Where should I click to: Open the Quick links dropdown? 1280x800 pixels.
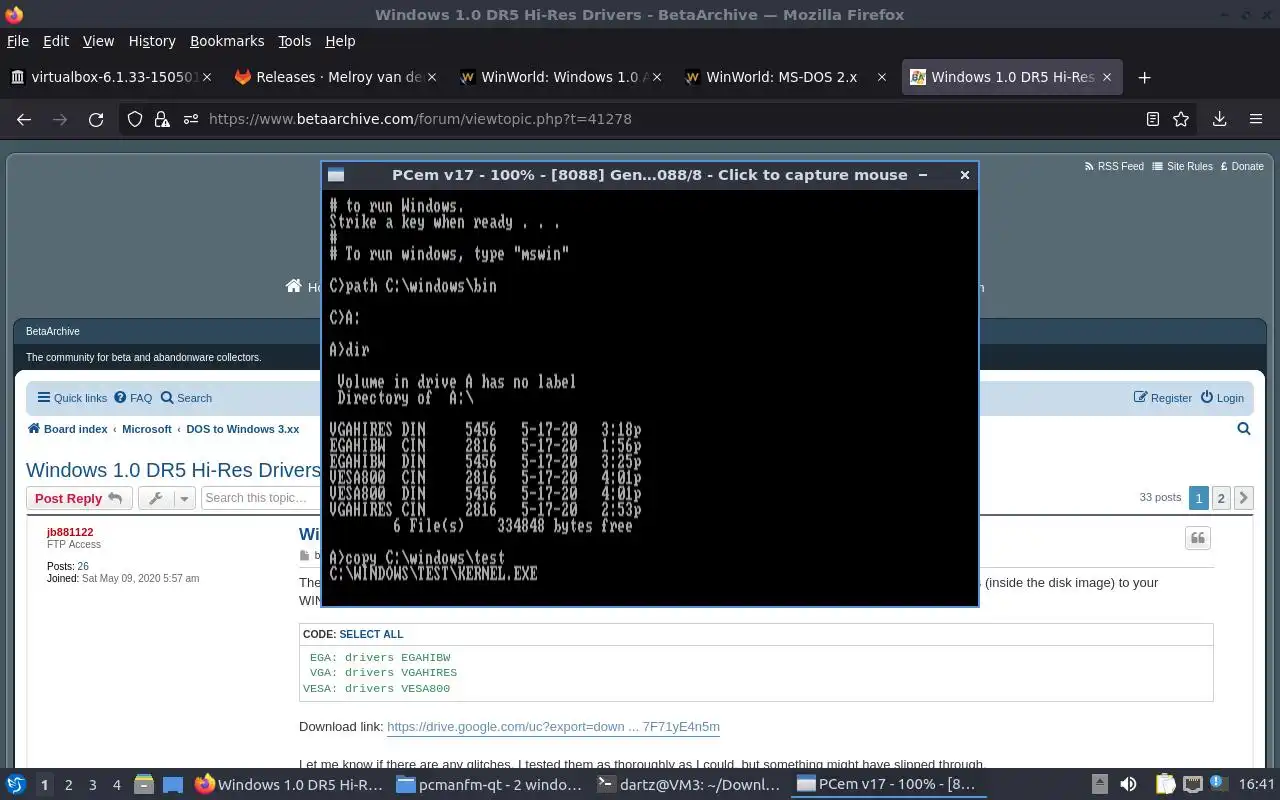click(x=72, y=398)
